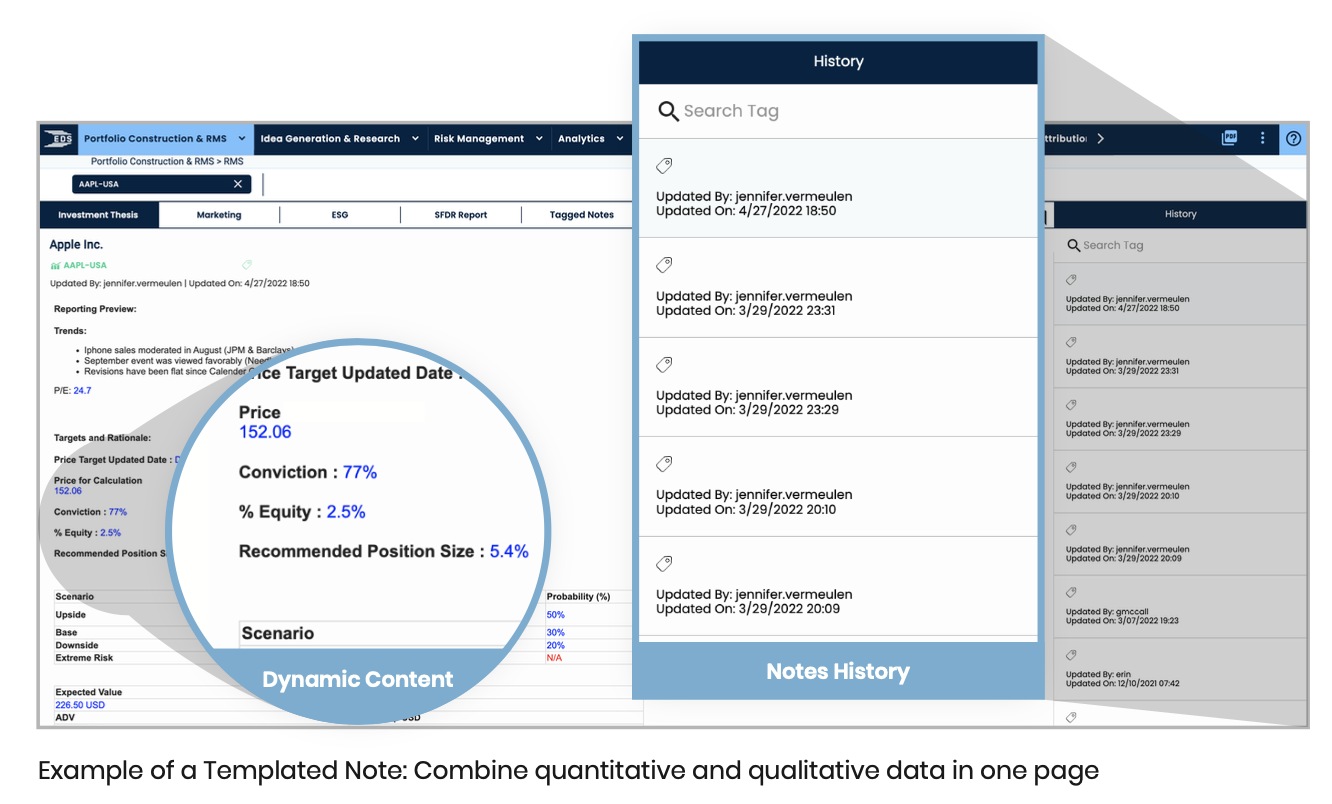Click the EDS logo icon

[58, 138]
